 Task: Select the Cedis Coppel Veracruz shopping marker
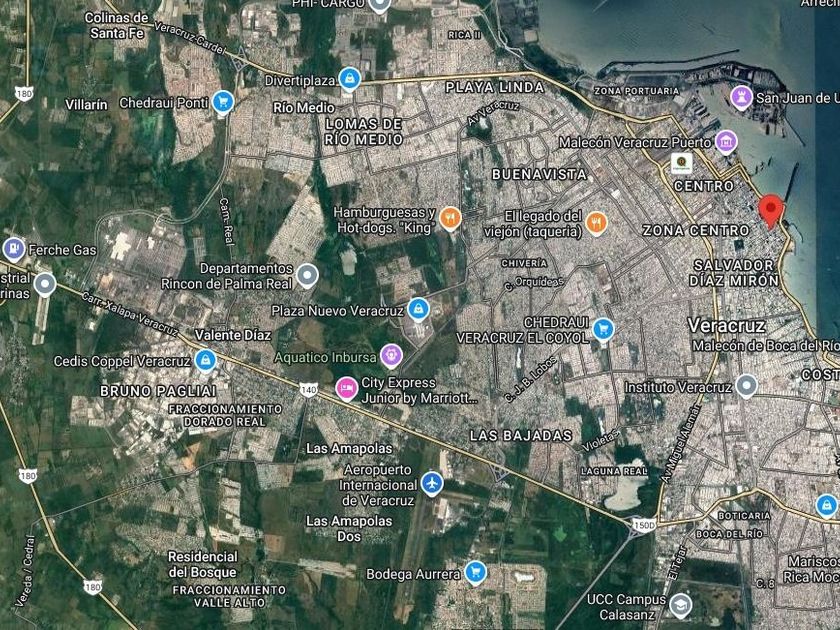(x=205, y=360)
